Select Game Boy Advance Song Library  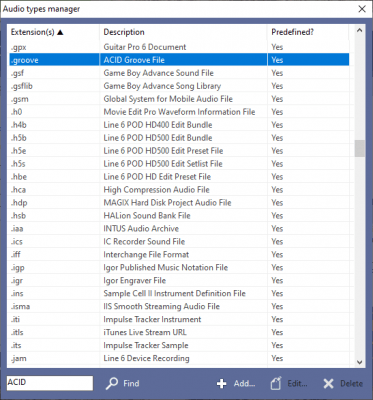click(x=162, y=86)
